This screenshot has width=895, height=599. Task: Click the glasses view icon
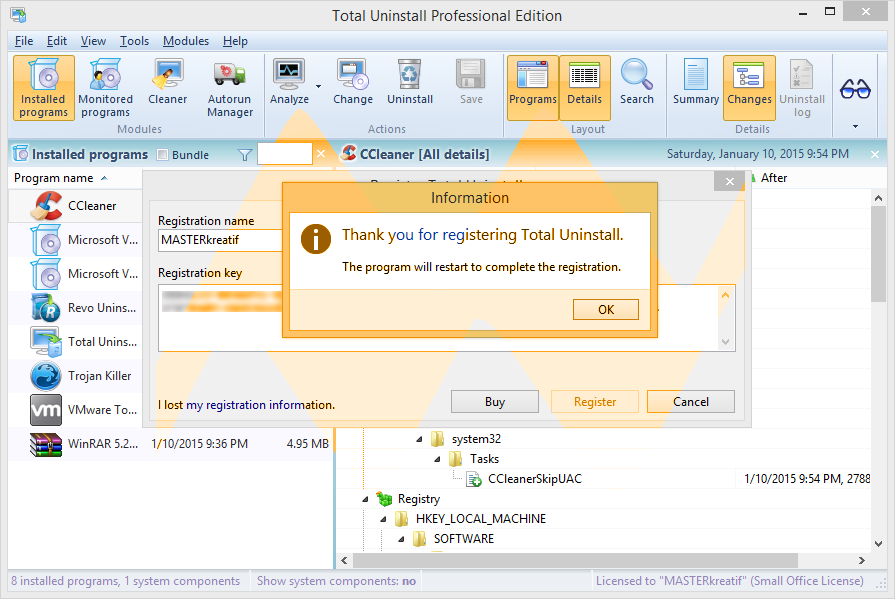854,89
